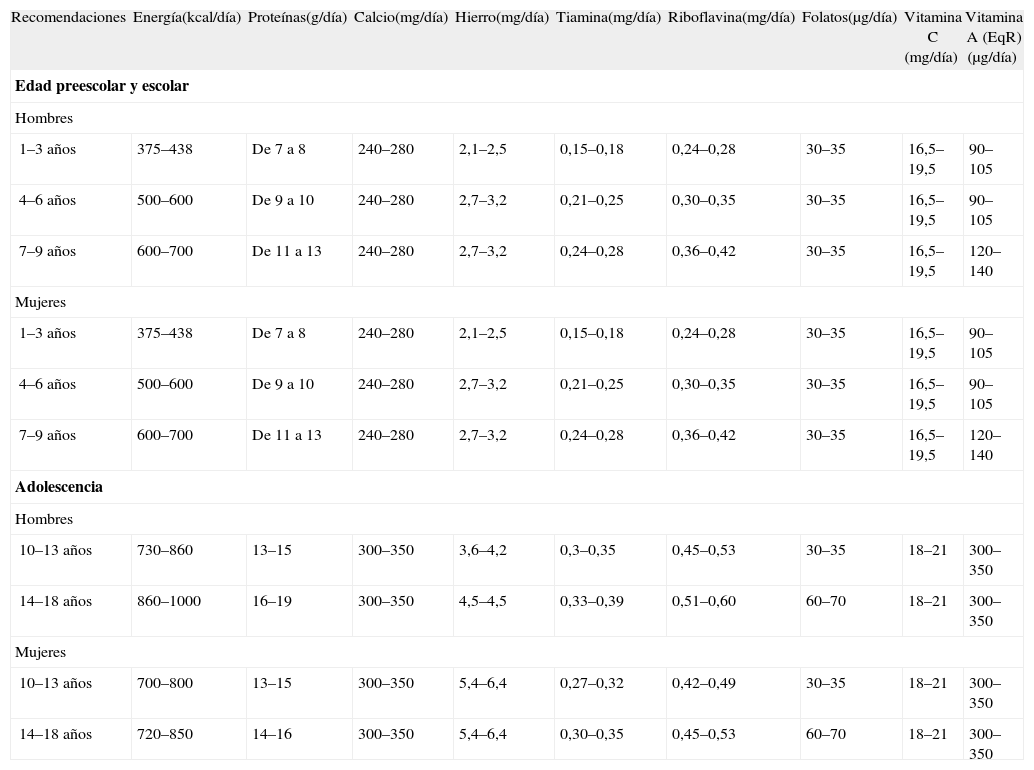Select the energy cell 720–850
1034x770 pixels.
tap(165, 734)
